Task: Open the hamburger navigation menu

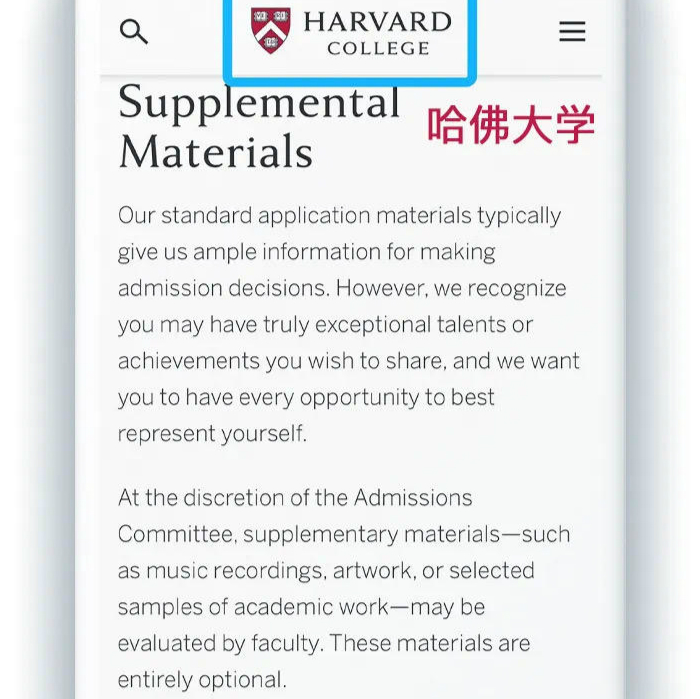Action: point(572,31)
